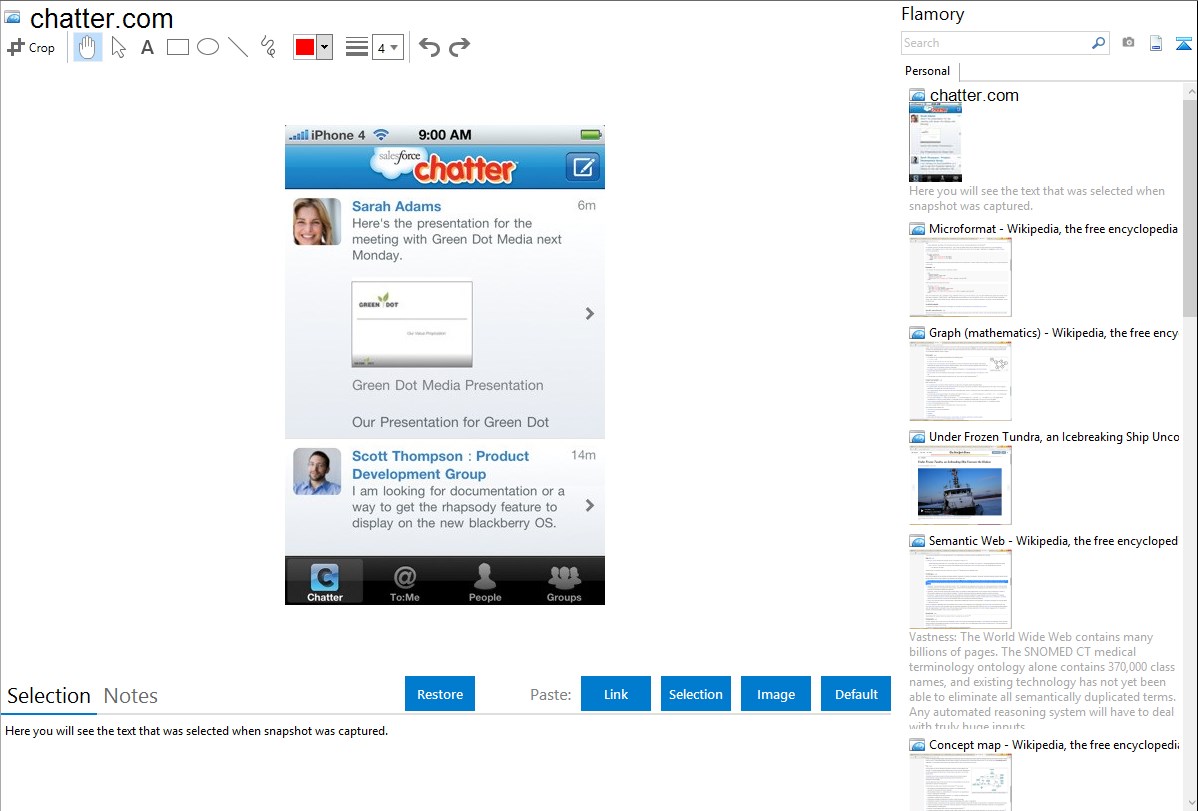The image size is (1198, 811).
Task: Open the line width 4 dropdown
Action: coord(388,47)
